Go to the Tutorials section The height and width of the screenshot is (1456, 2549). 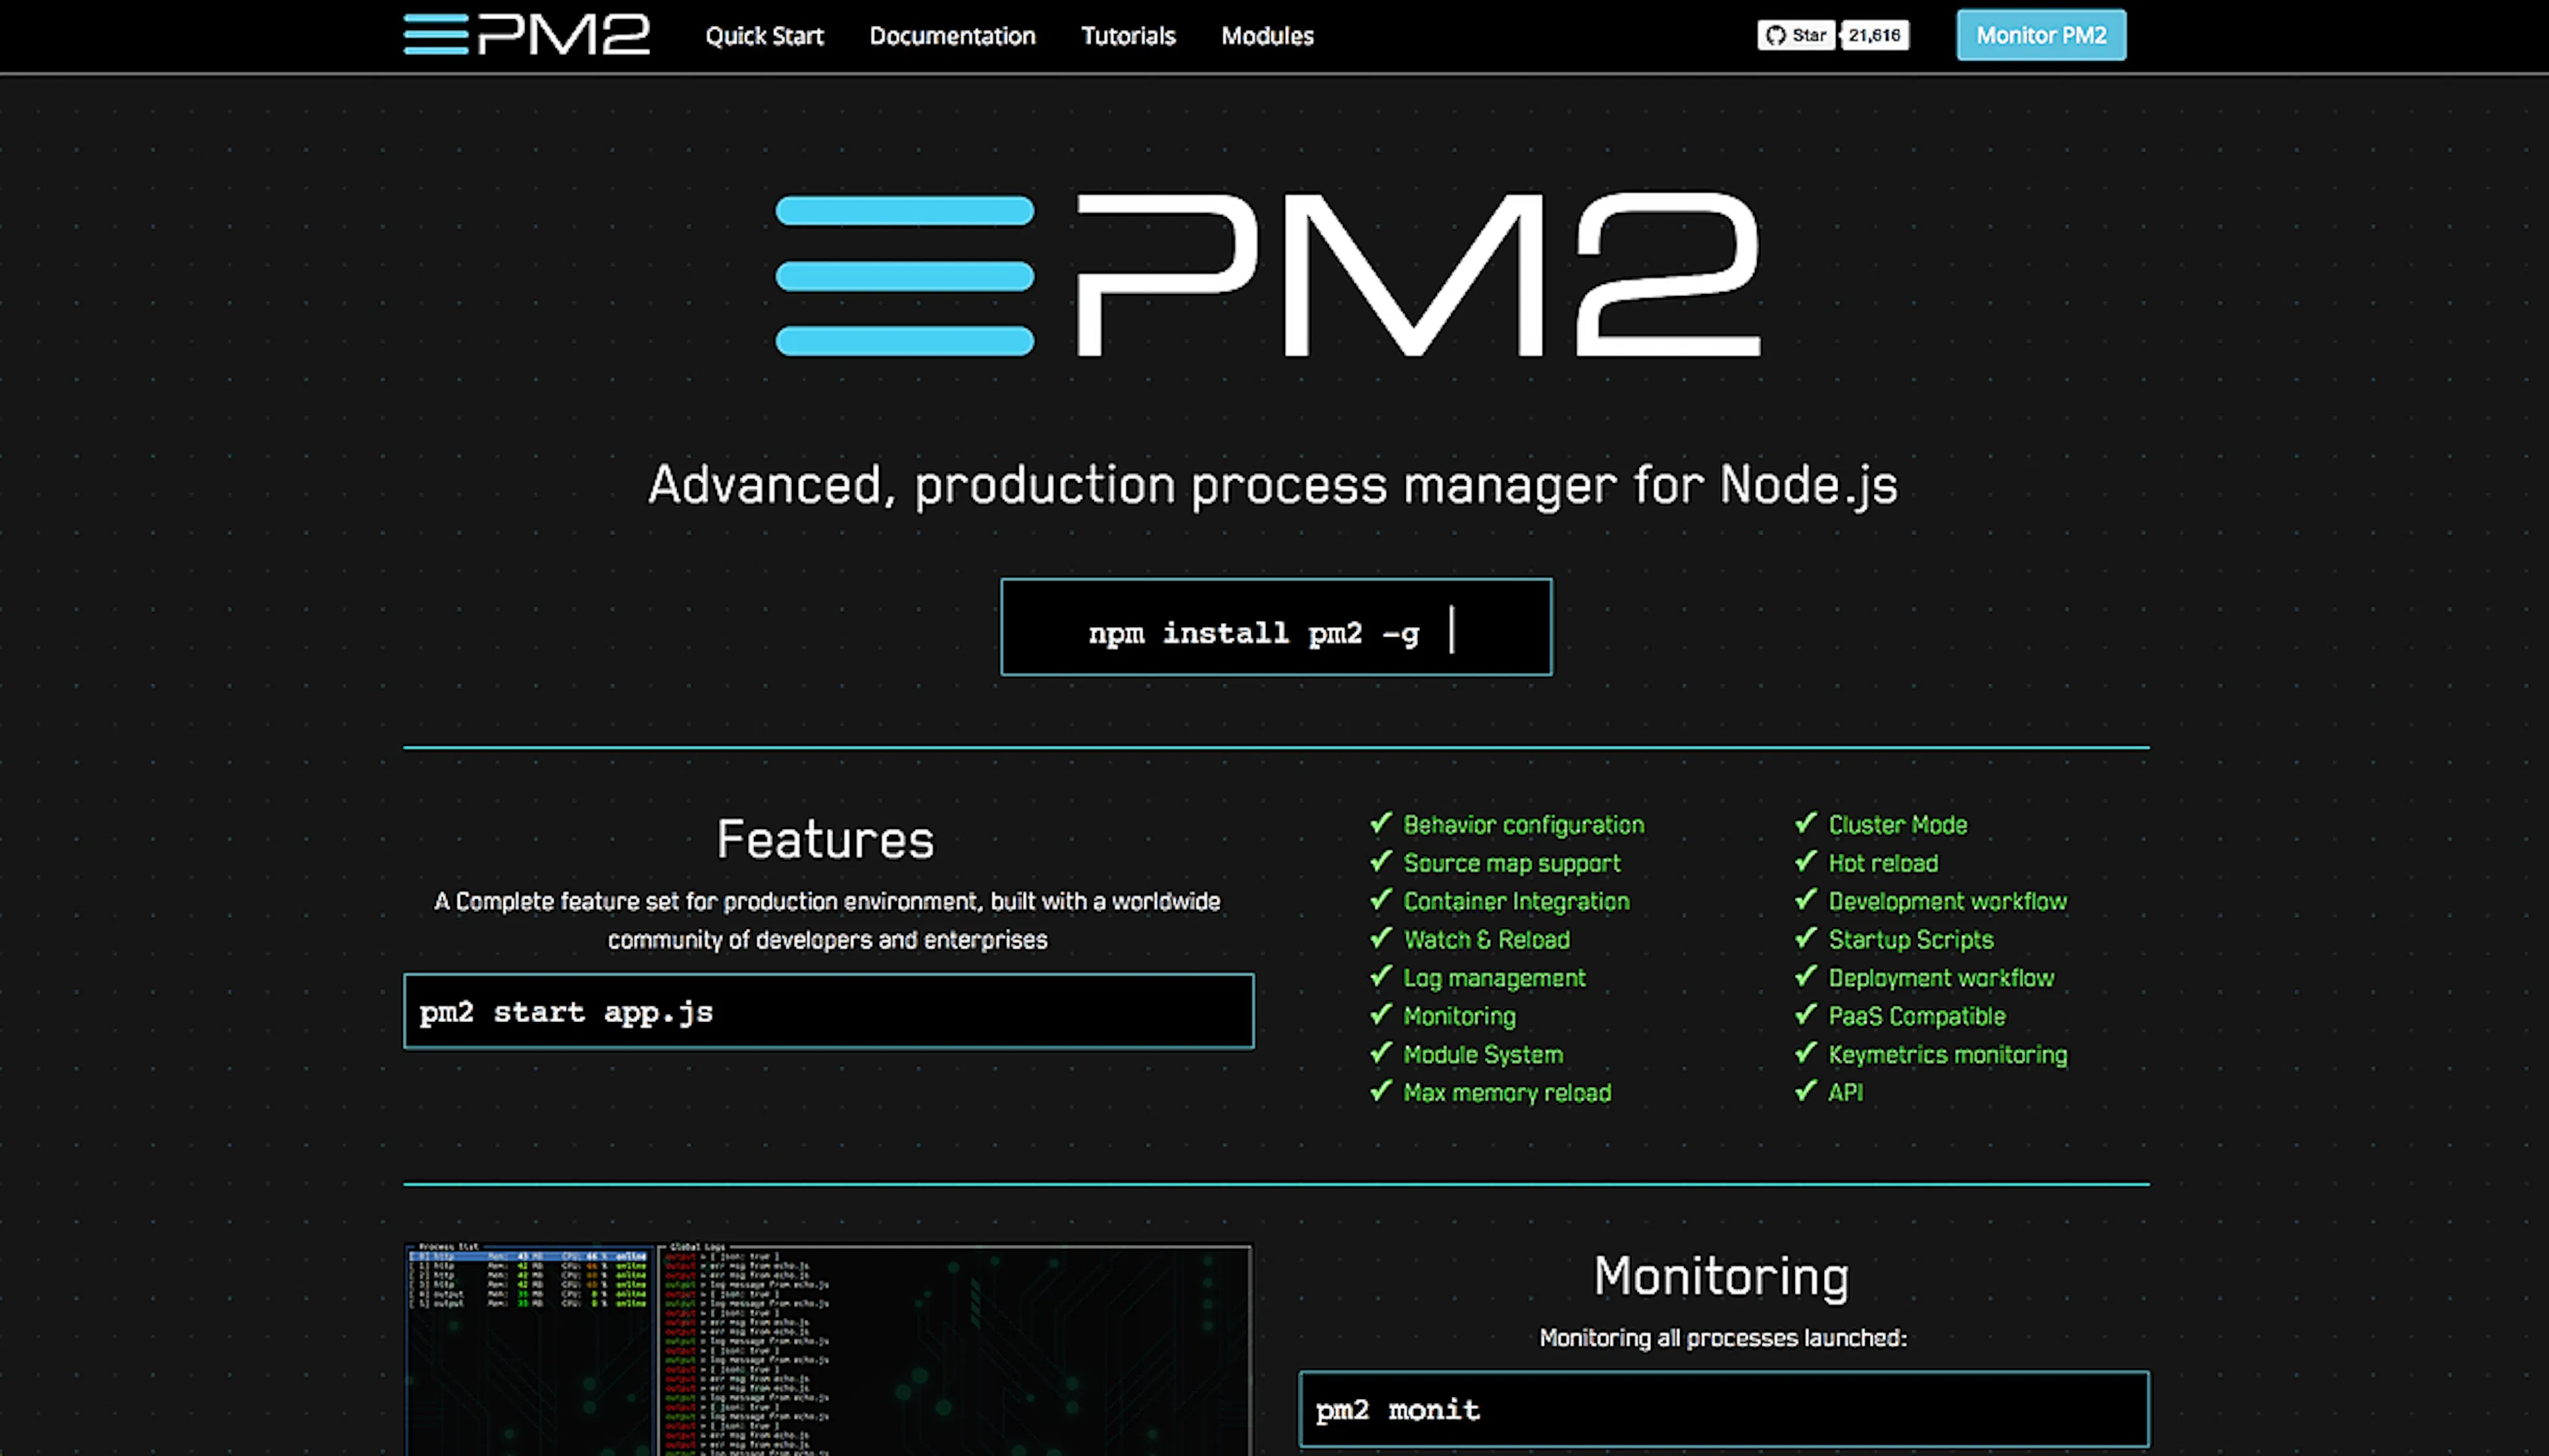1128,36
